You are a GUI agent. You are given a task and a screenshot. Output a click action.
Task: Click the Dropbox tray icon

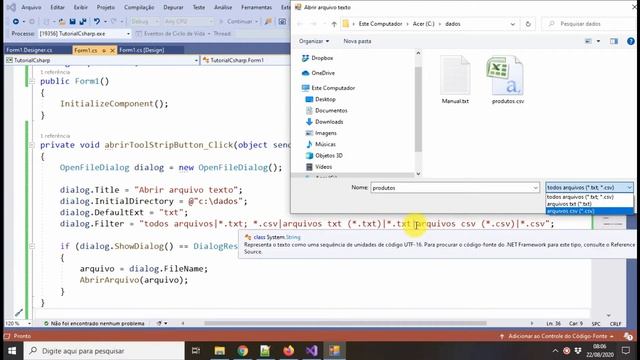click(578, 351)
